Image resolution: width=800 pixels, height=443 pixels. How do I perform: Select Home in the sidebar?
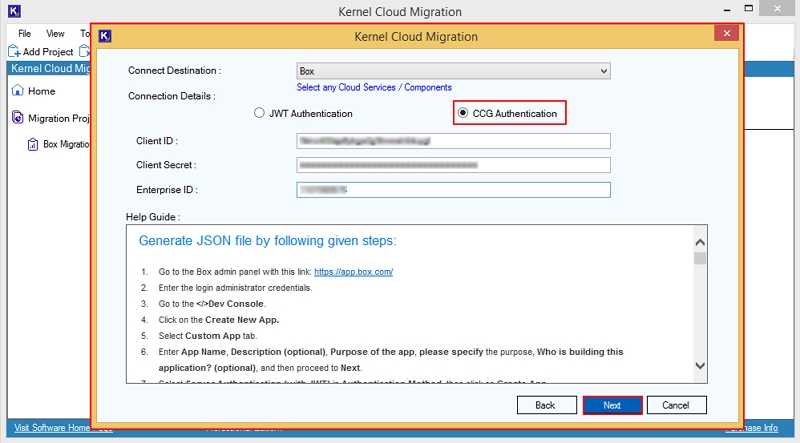[x=41, y=91]
